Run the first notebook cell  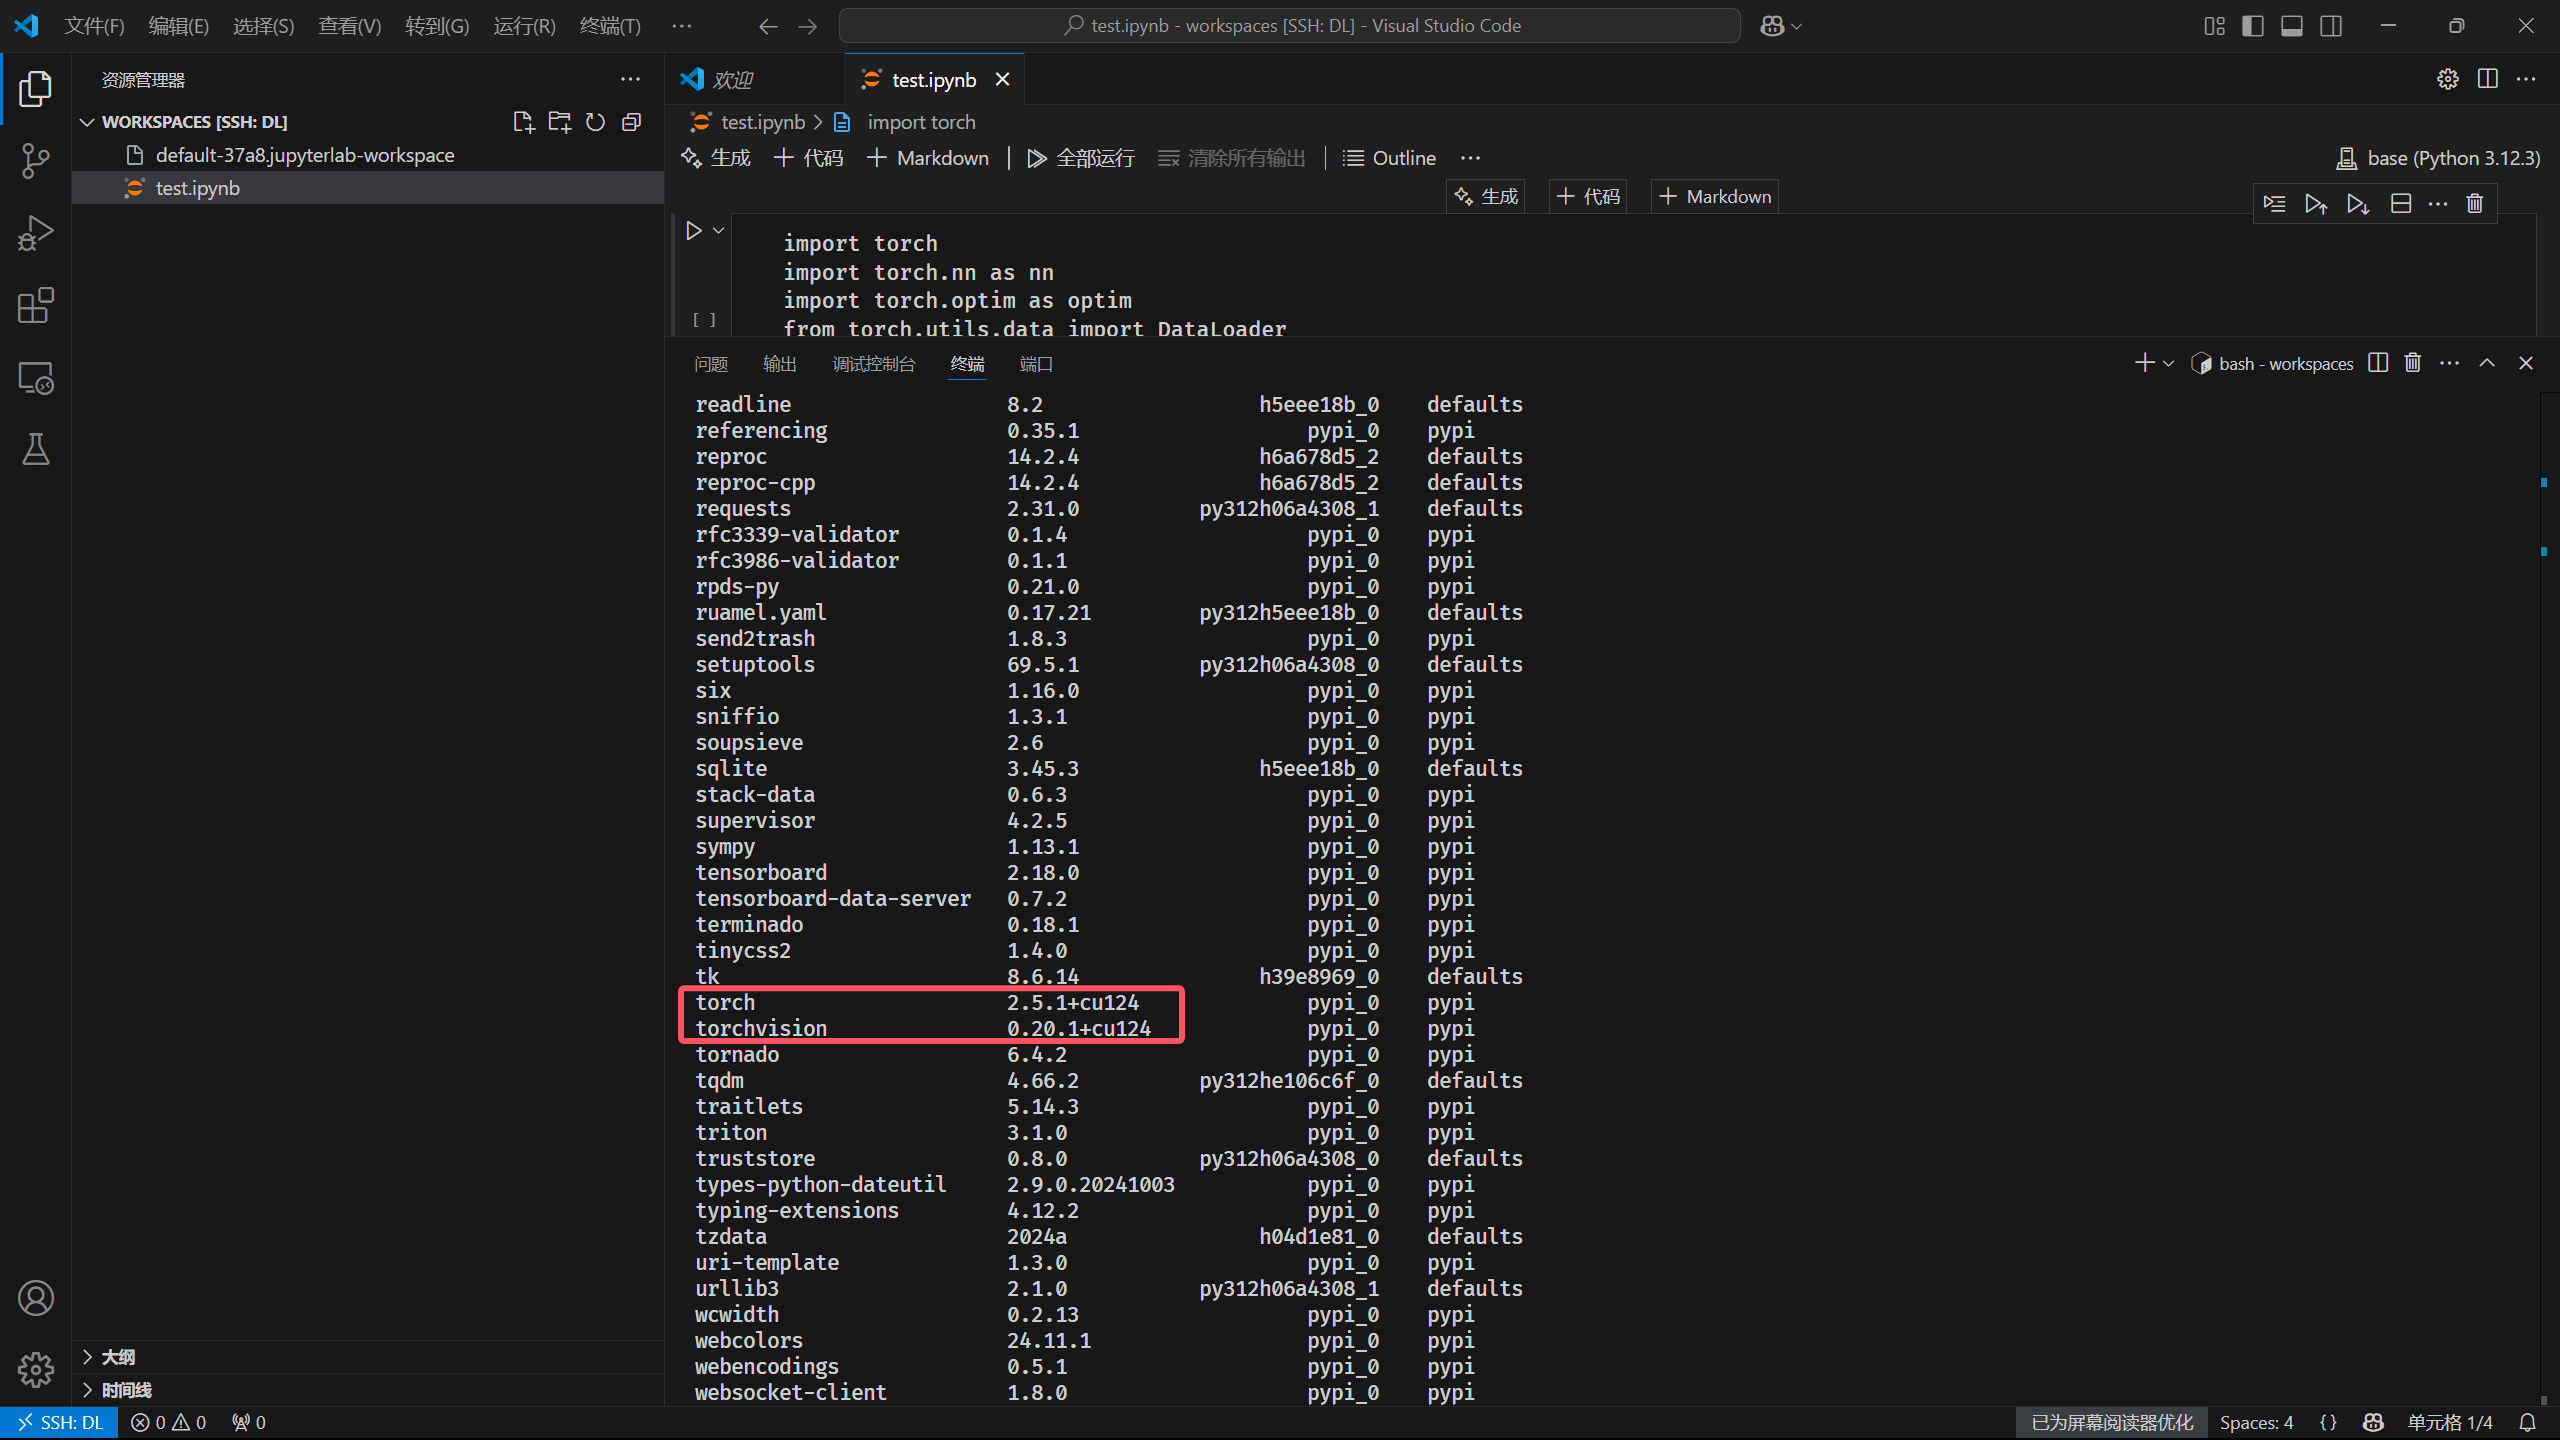(694, 231)
